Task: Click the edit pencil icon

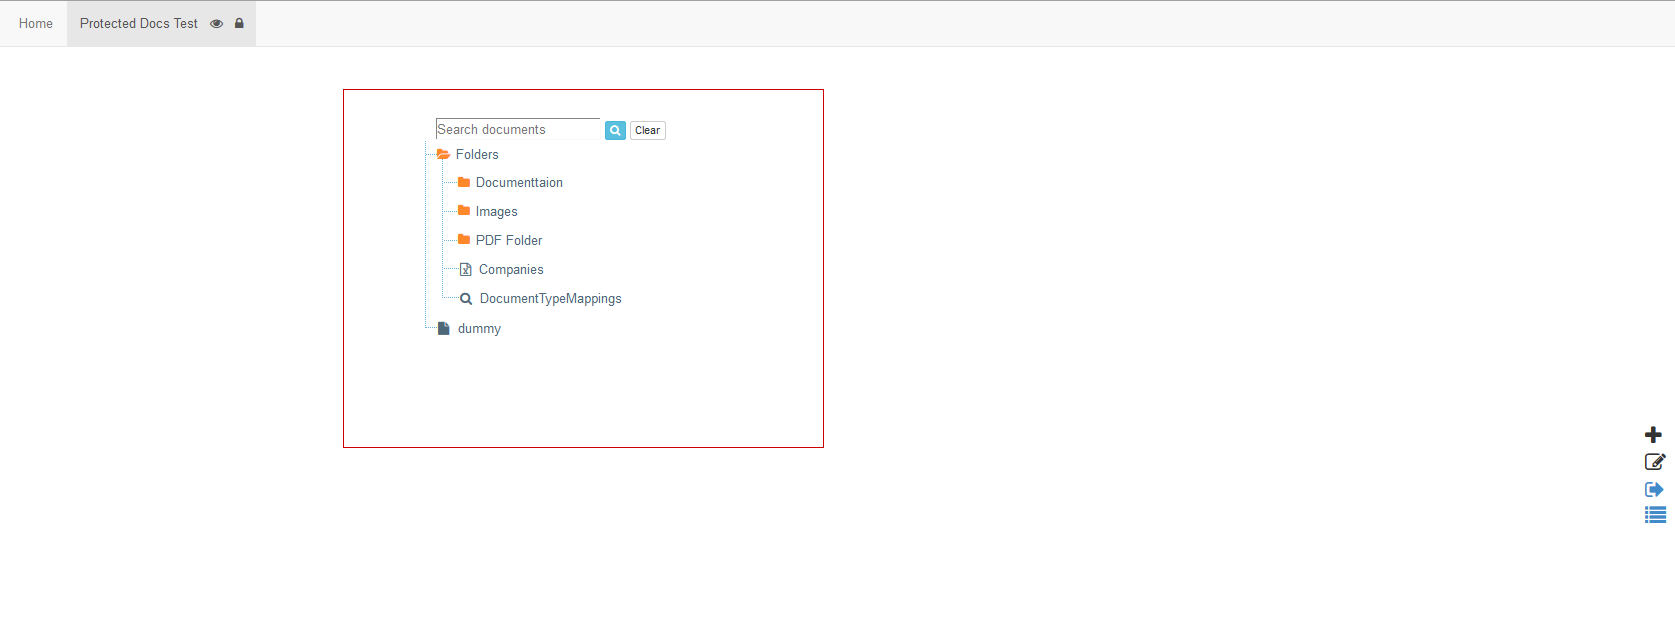Action: pyautogui.click(x=1654, y=462)
